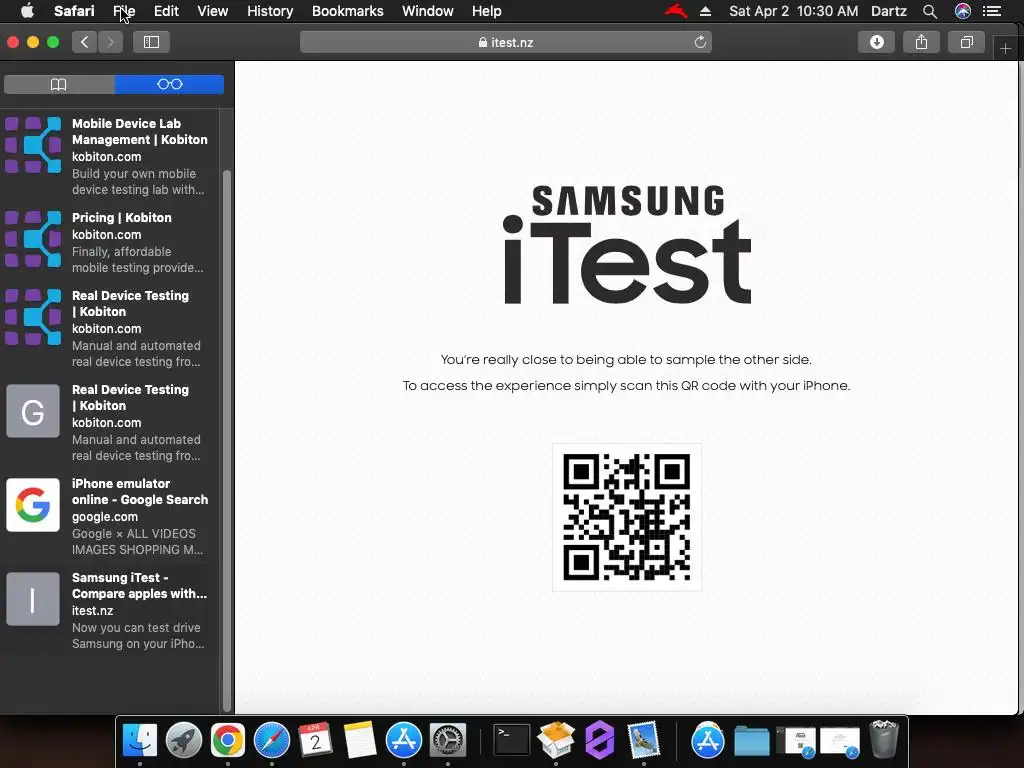Open Calendar from the Dock
The image size is (1024, 768).
click(315, 740)
